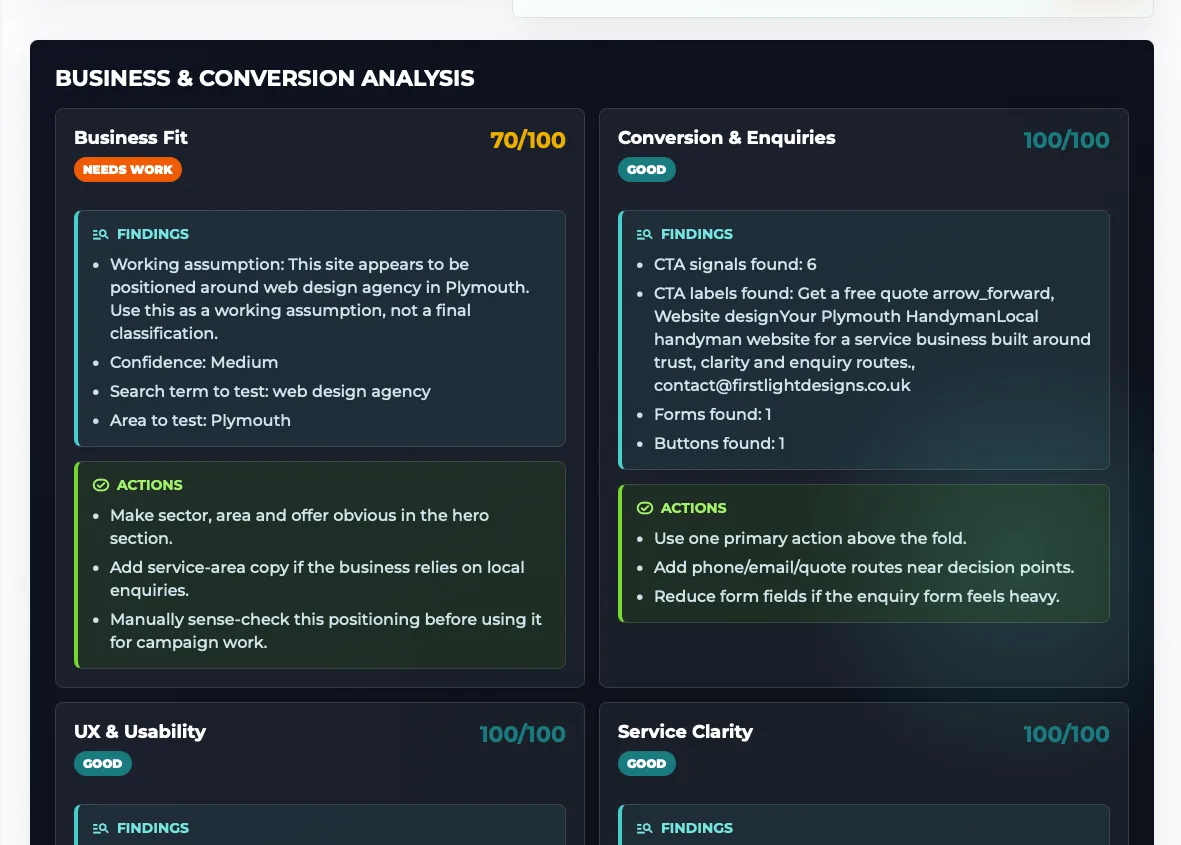The image size is (1181, 845).
Task: Click the Business & Conversion Analysis heading
Action: [265, 78]
